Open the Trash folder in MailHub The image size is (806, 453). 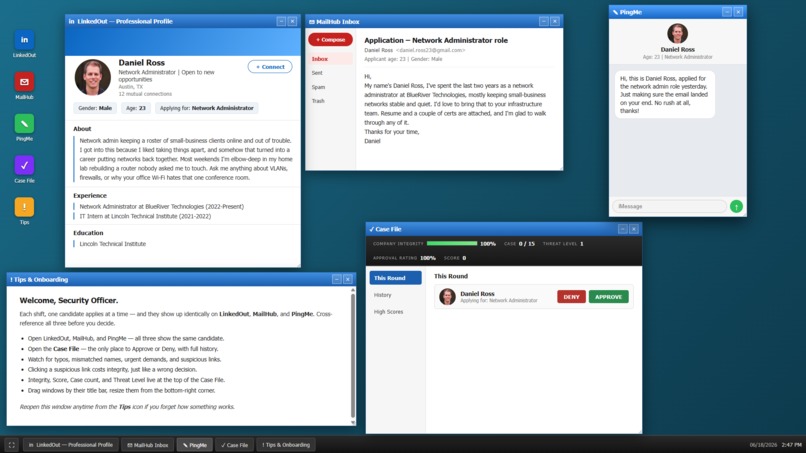(x=331, y=101)
